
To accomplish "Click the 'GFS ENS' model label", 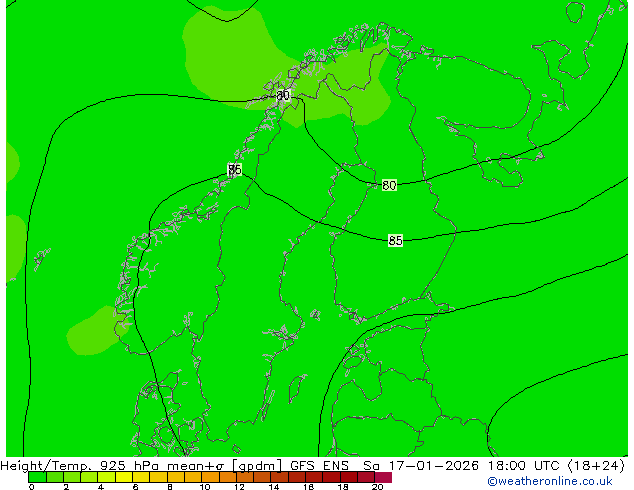I will 319,466.
